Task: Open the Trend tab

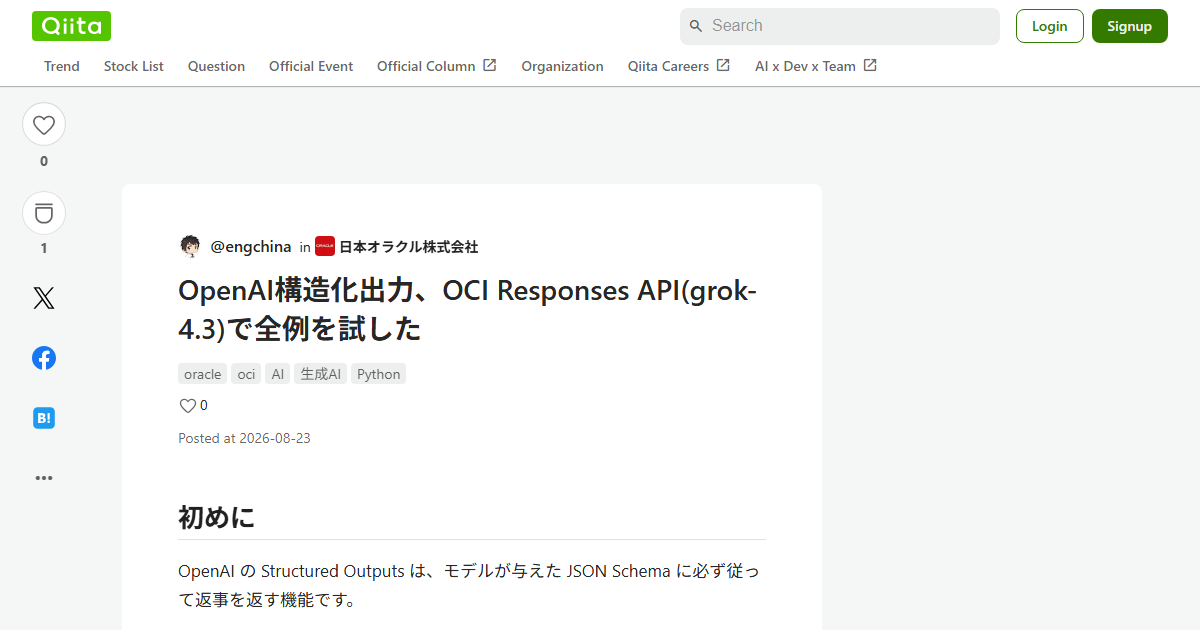Action: tap(62, 66)
